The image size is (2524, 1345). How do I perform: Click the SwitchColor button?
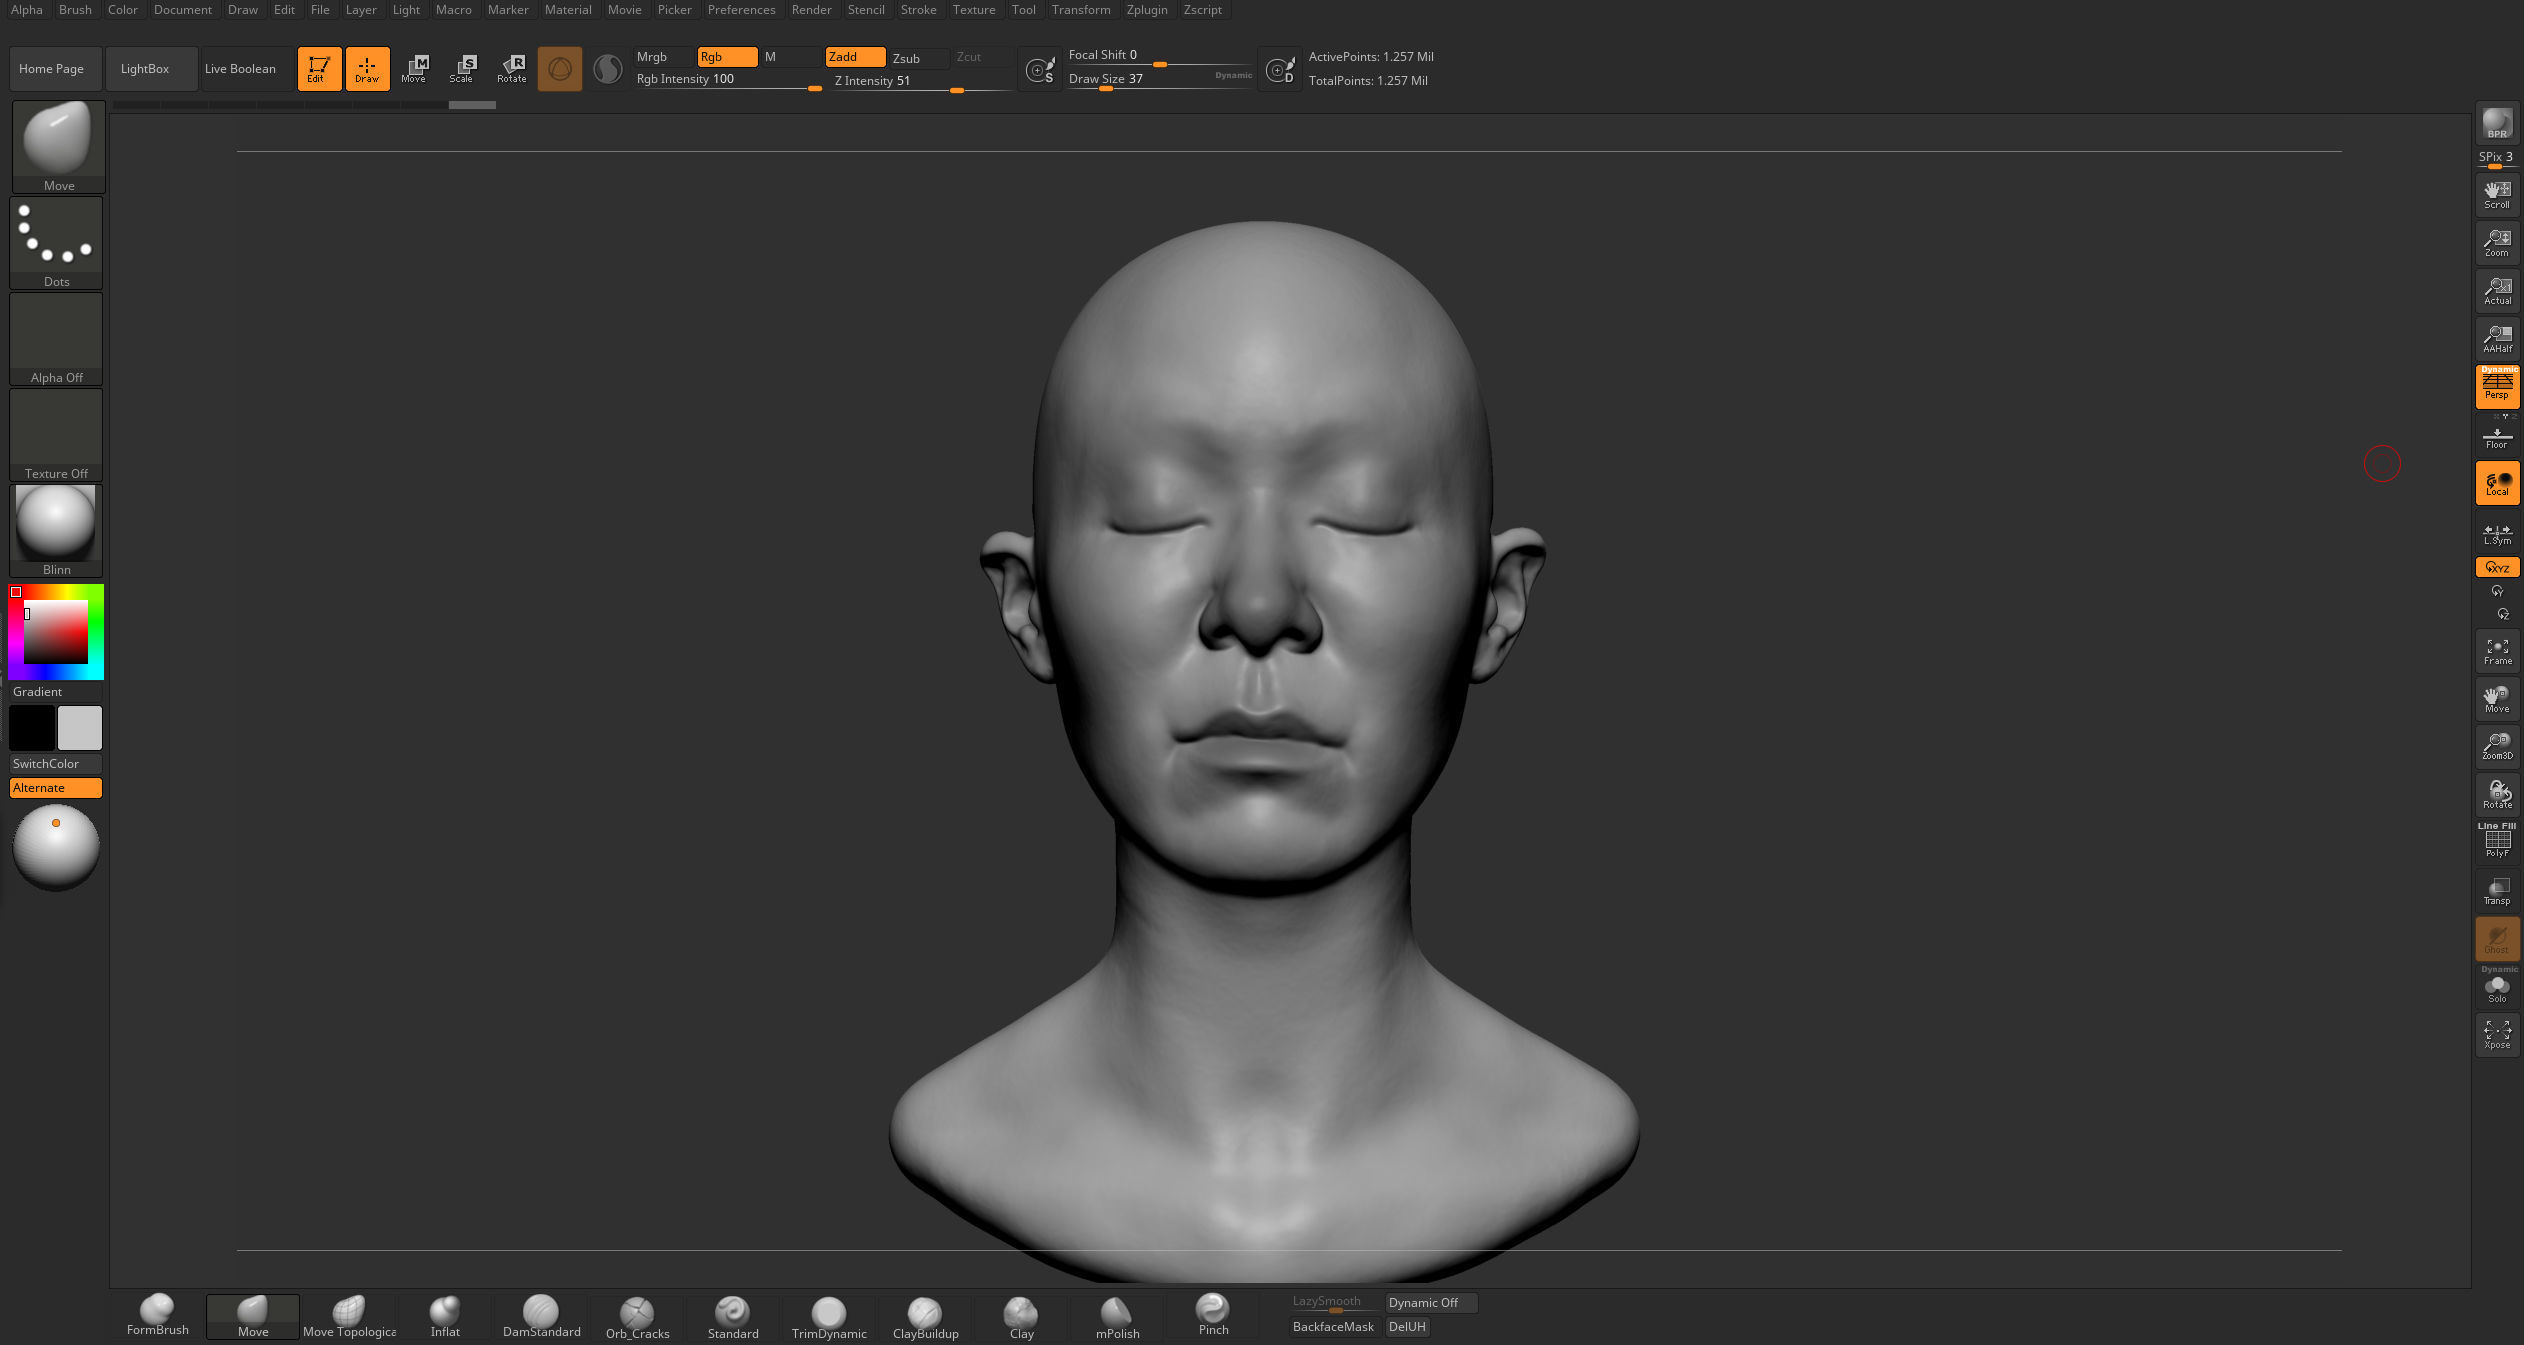point(56,764)
